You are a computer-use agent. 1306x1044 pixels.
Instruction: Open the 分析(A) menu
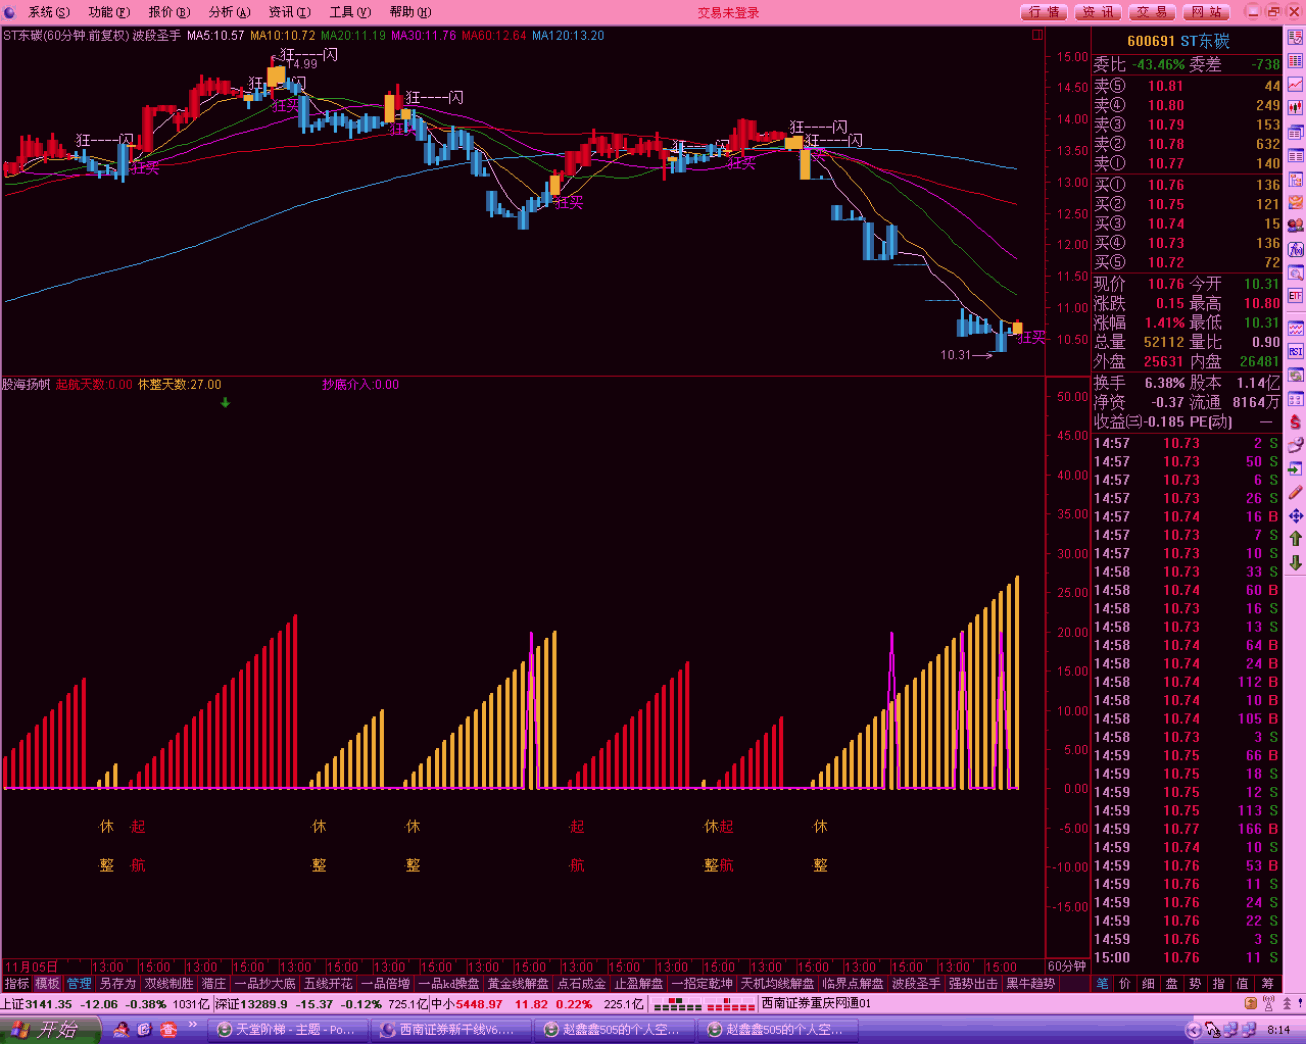tap(230, 12)
